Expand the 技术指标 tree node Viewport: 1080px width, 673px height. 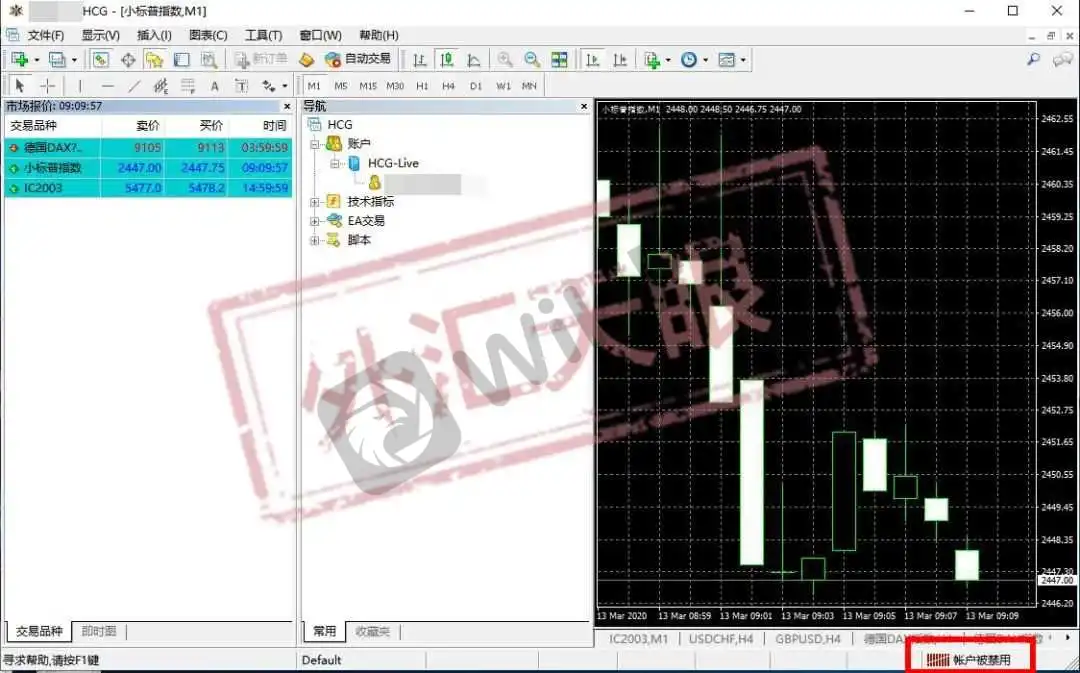315,202
